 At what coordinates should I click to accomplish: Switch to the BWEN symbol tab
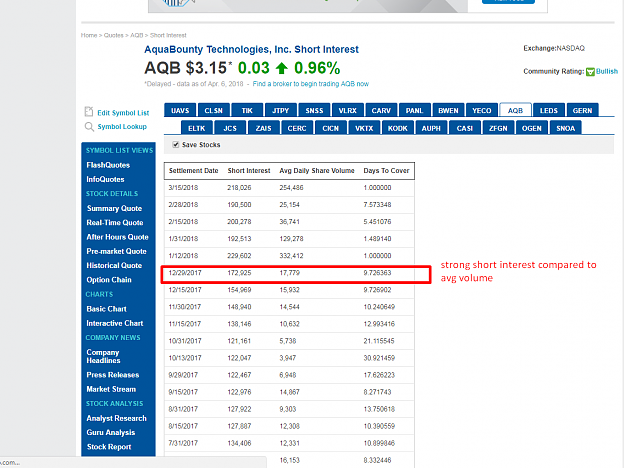tap(448, 110)
